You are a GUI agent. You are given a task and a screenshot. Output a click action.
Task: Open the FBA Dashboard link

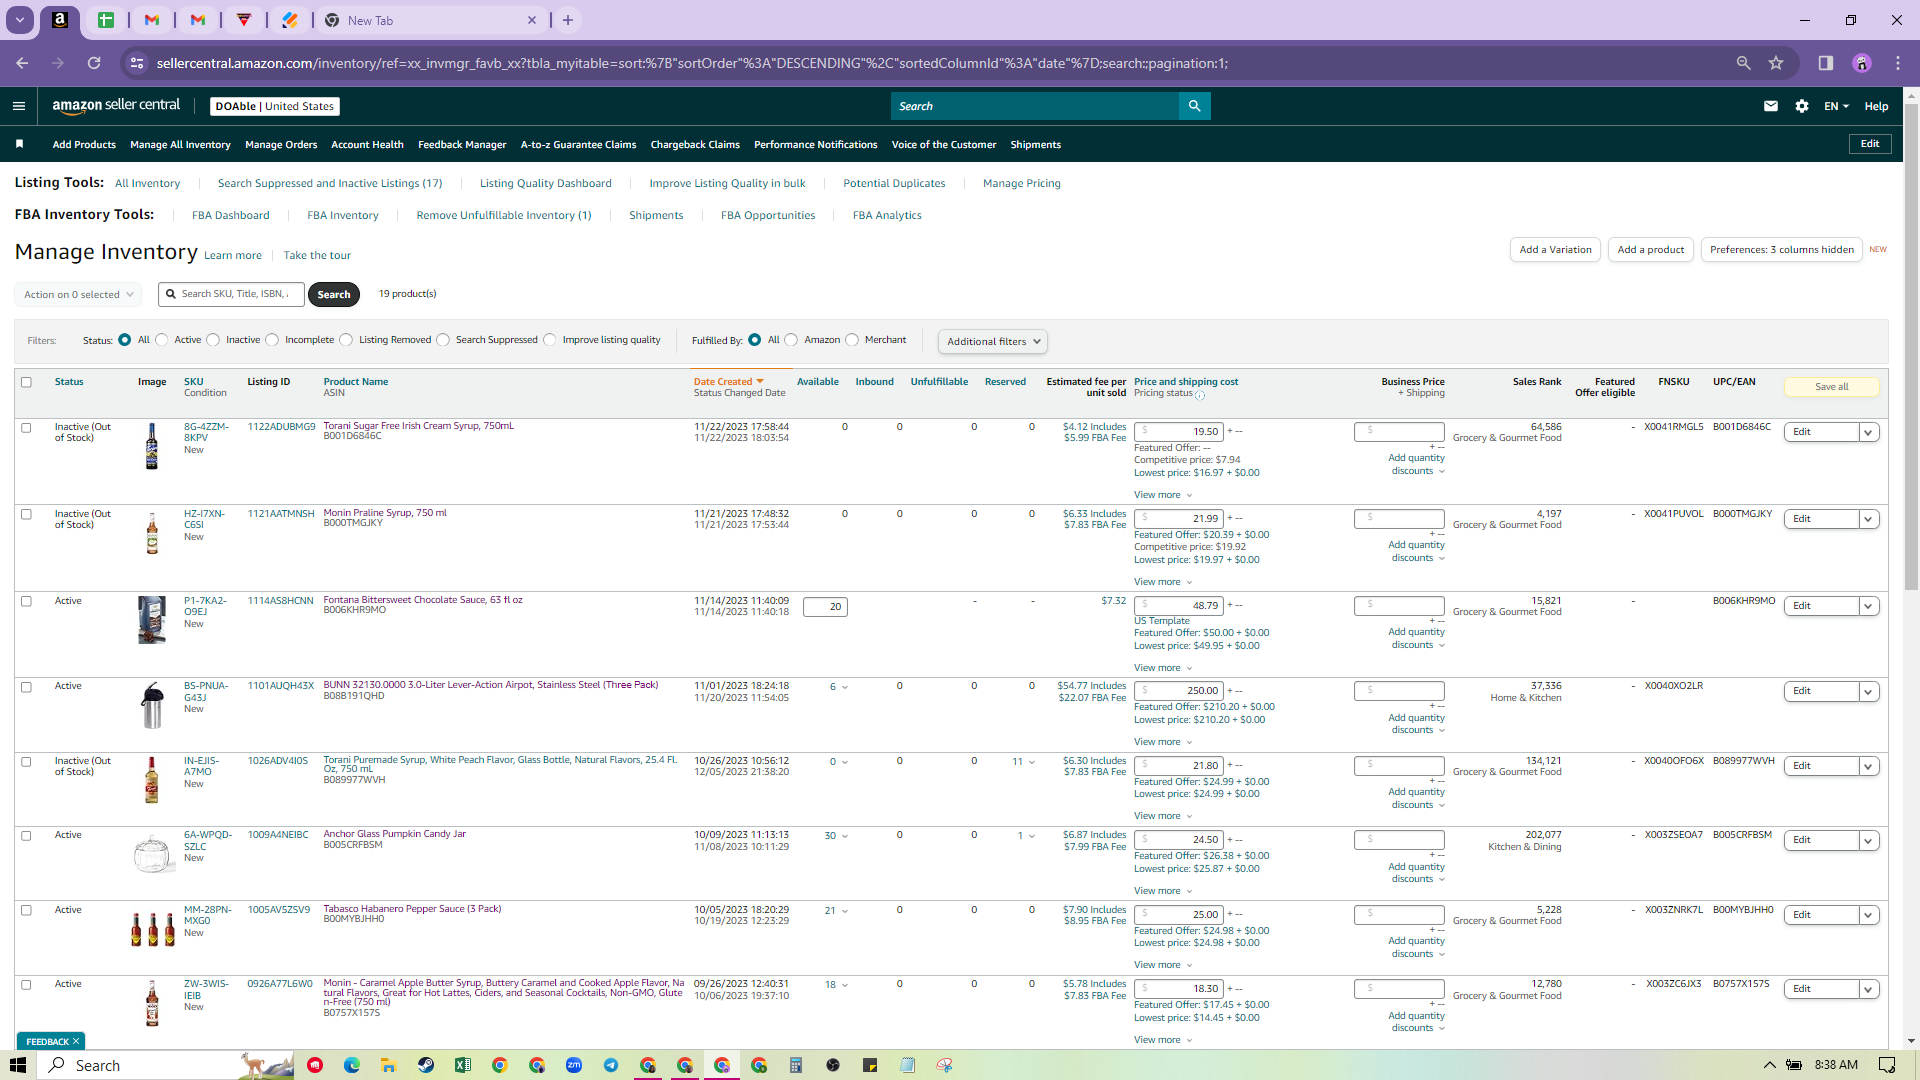(x=230, y=215)
